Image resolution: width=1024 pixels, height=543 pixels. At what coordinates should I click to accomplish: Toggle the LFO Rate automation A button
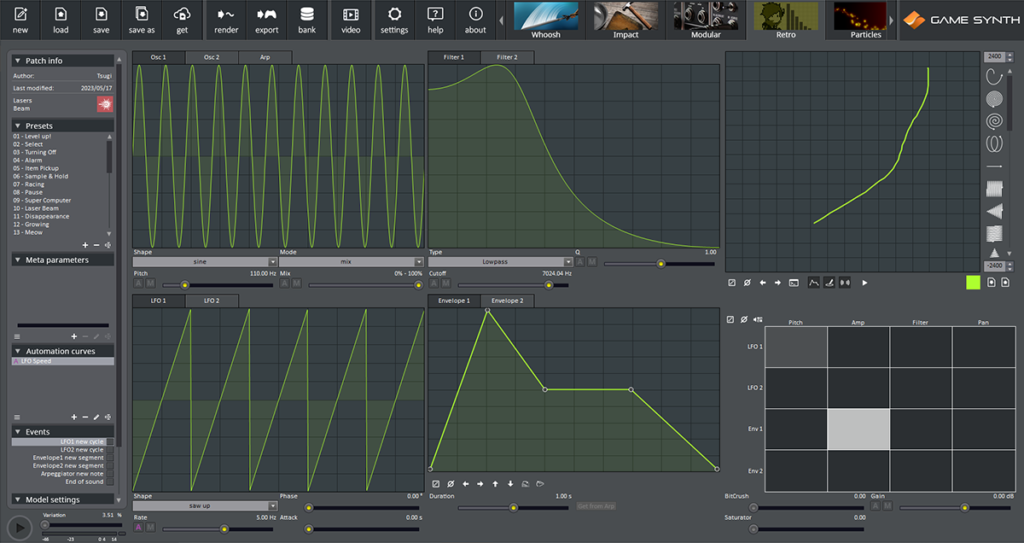tap(138, 527)
